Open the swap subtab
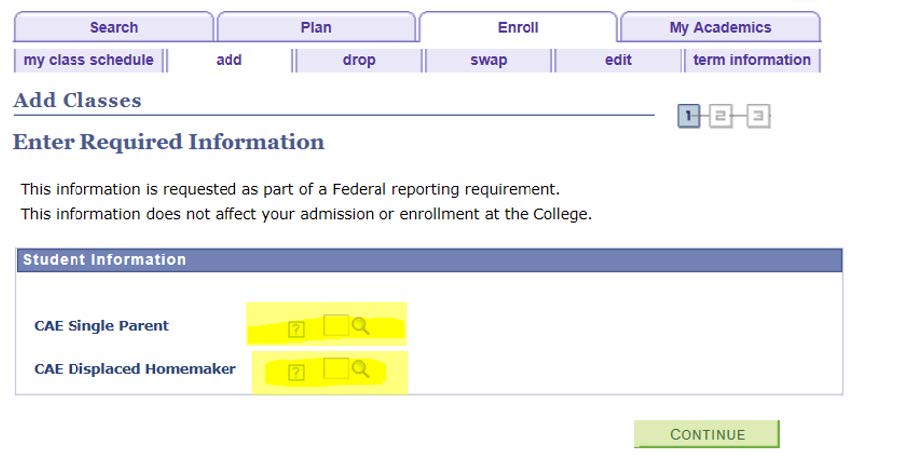908x462 pixels. [489, 60]
